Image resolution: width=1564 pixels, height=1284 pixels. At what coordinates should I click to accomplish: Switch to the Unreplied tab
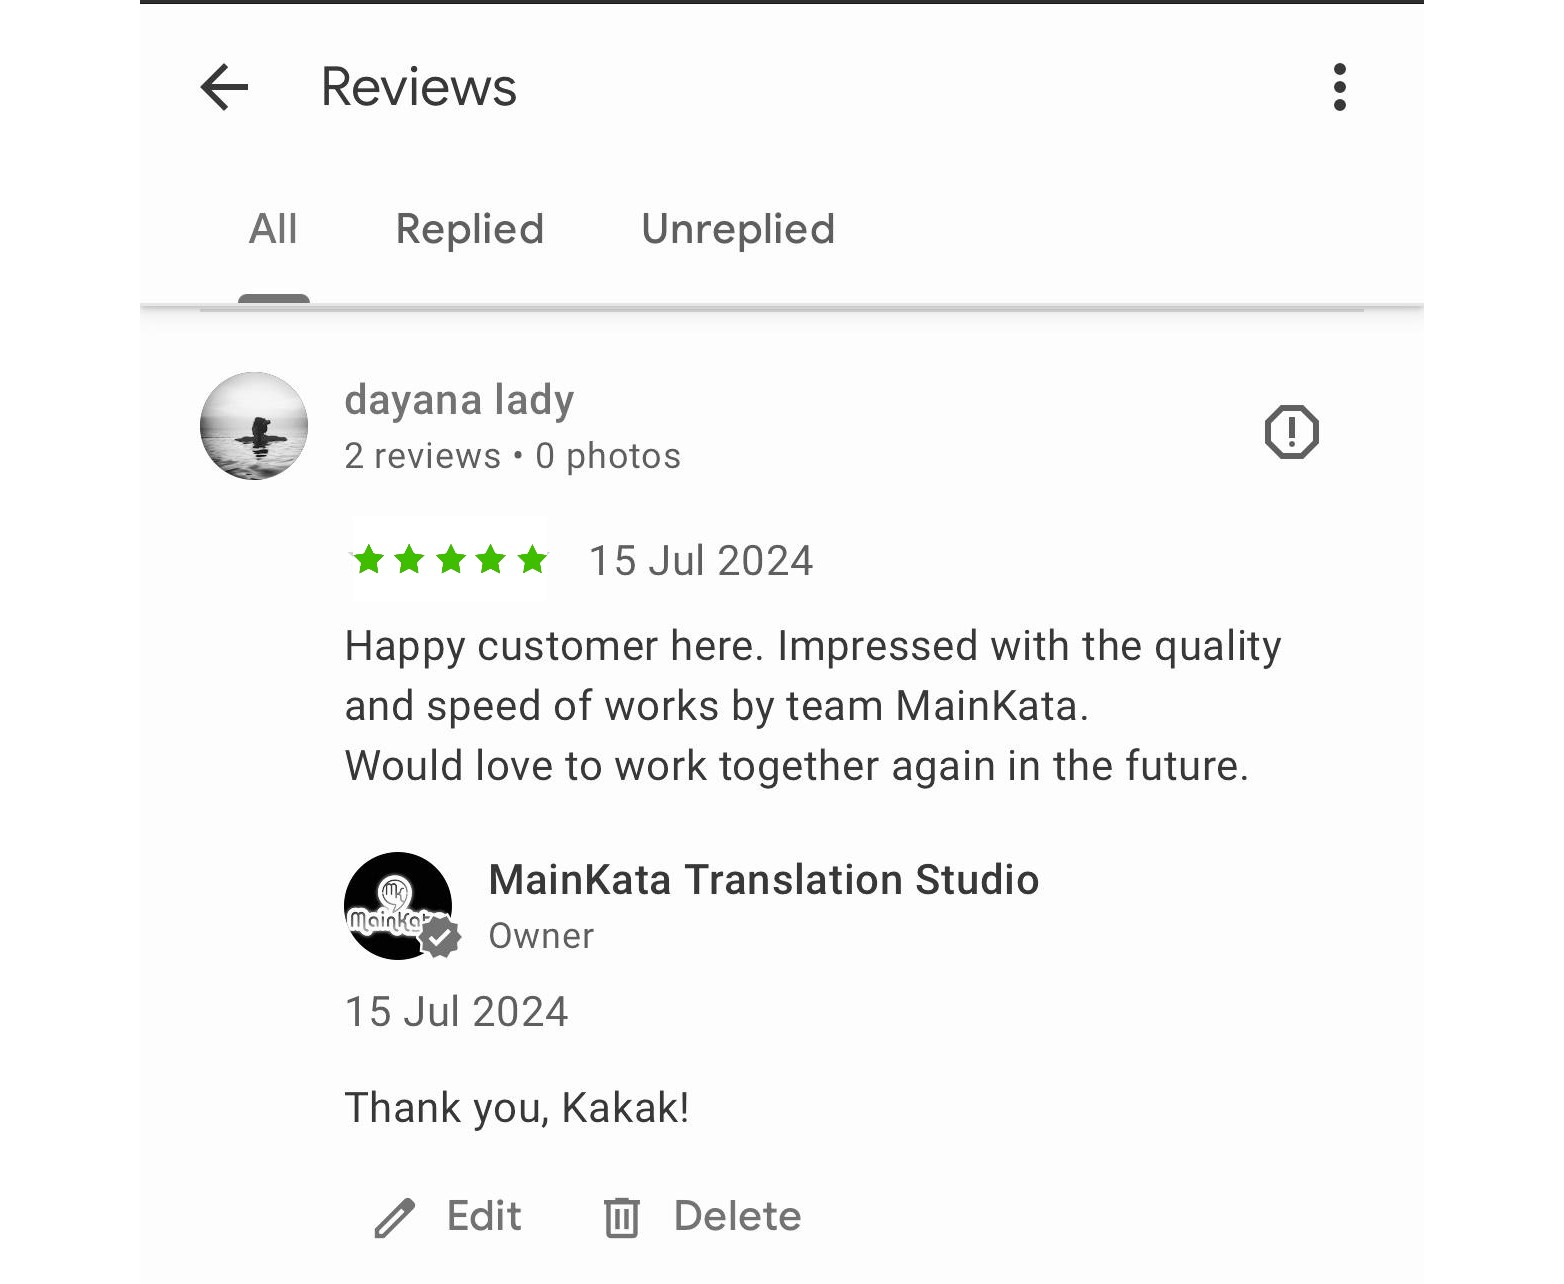[738, 229]
